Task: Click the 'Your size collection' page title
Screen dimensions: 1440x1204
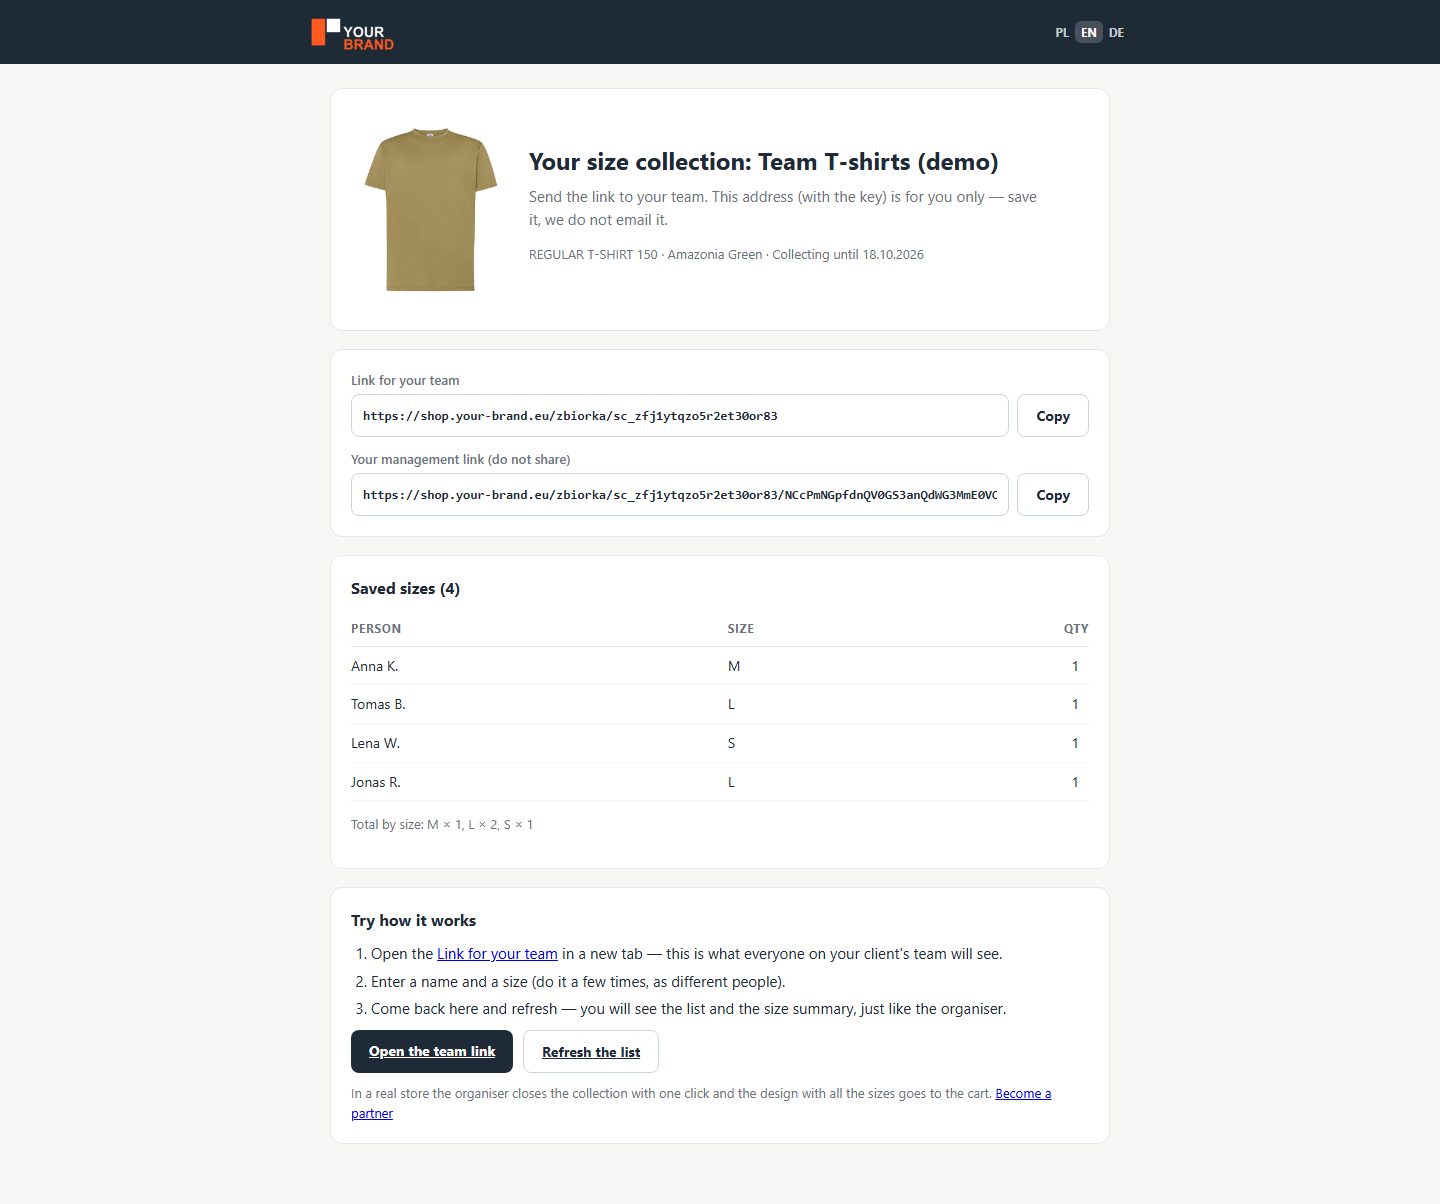Action: tap(764, 162)
